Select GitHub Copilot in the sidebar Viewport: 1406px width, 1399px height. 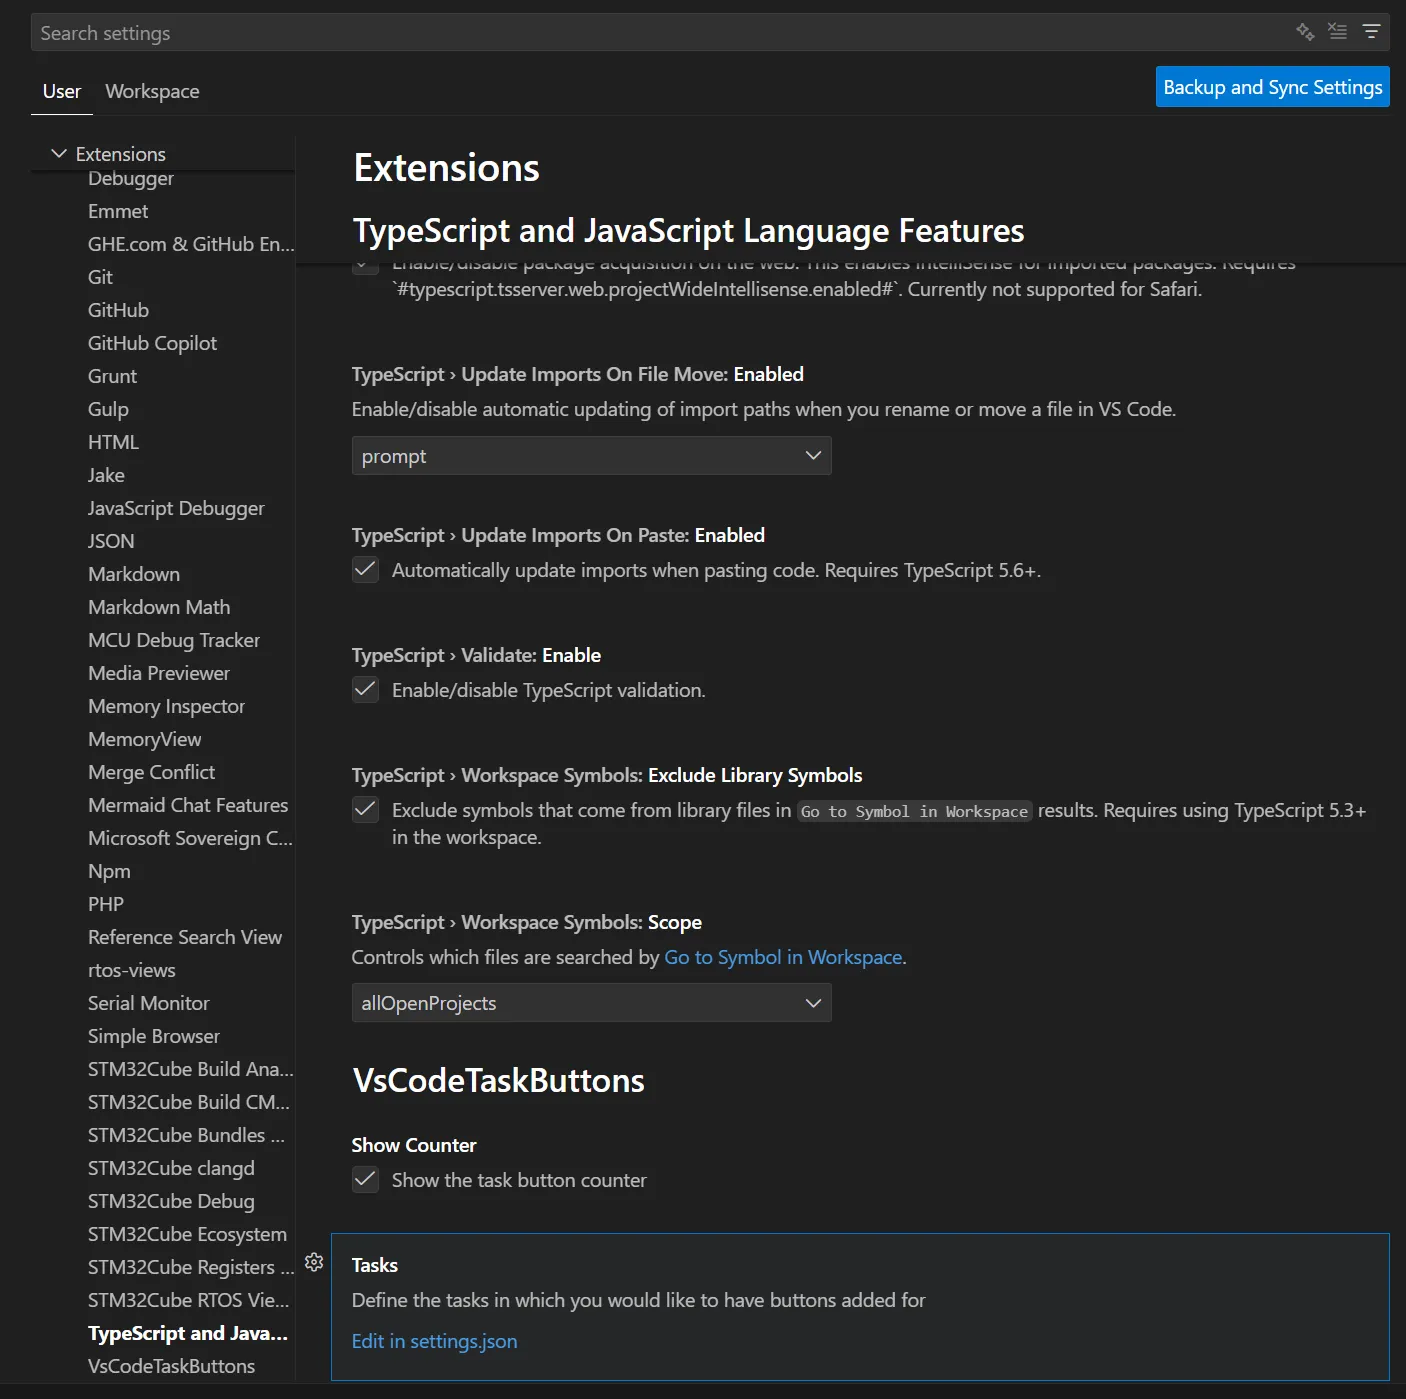point(151,342)
